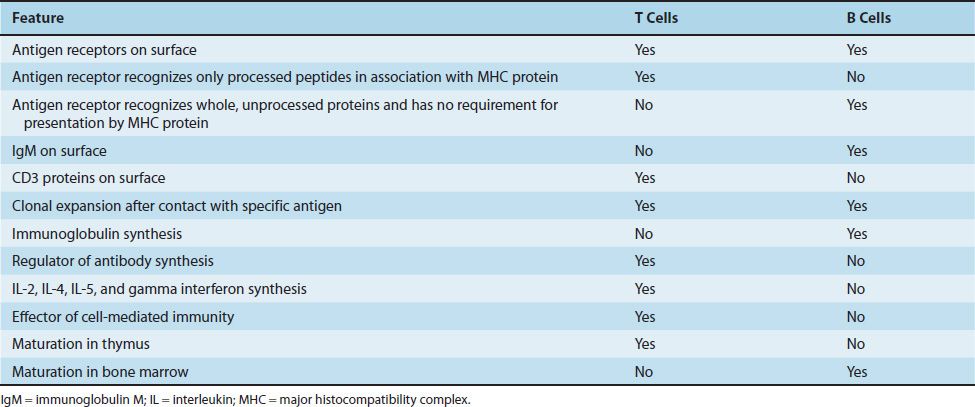This screenshot has height=407, width=975.
Task: Click B Cells value for 'CD3 proteins on surface'
Action: [856, 178]
